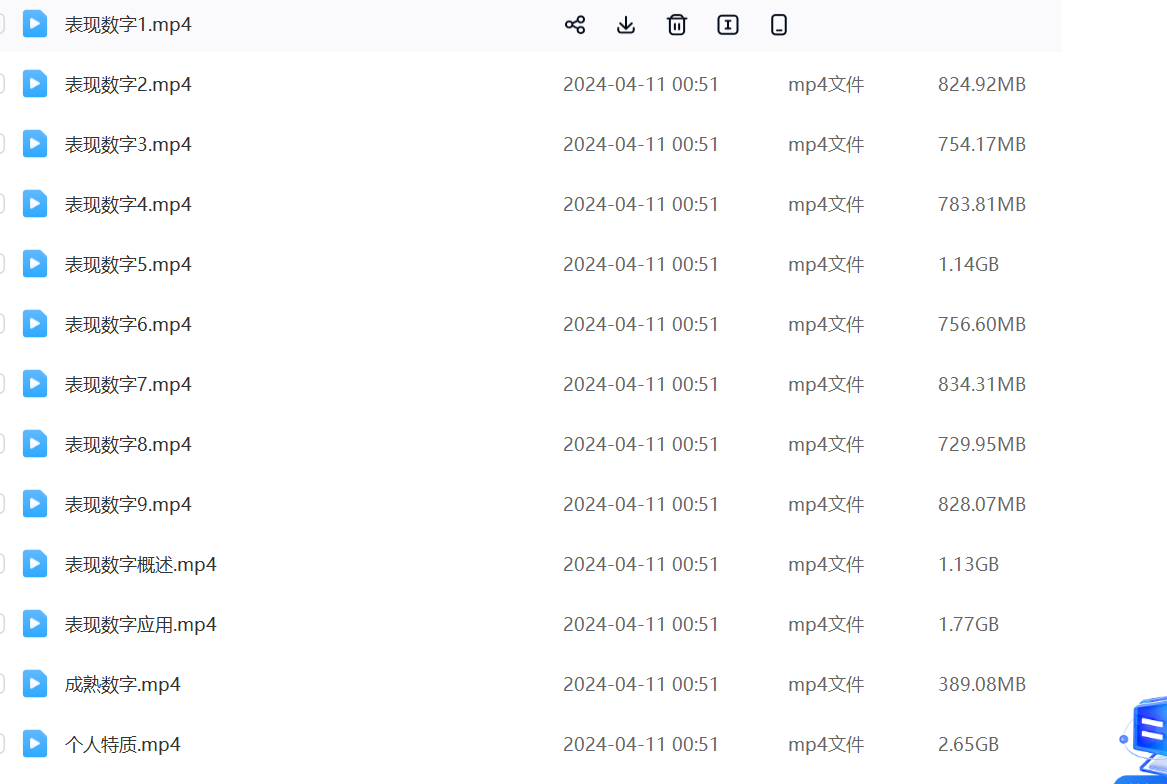Delete 表现数字1.mp4 with the trash icon
The width and height of the screenshot is (1167, 784).
(x=677, y=25)
